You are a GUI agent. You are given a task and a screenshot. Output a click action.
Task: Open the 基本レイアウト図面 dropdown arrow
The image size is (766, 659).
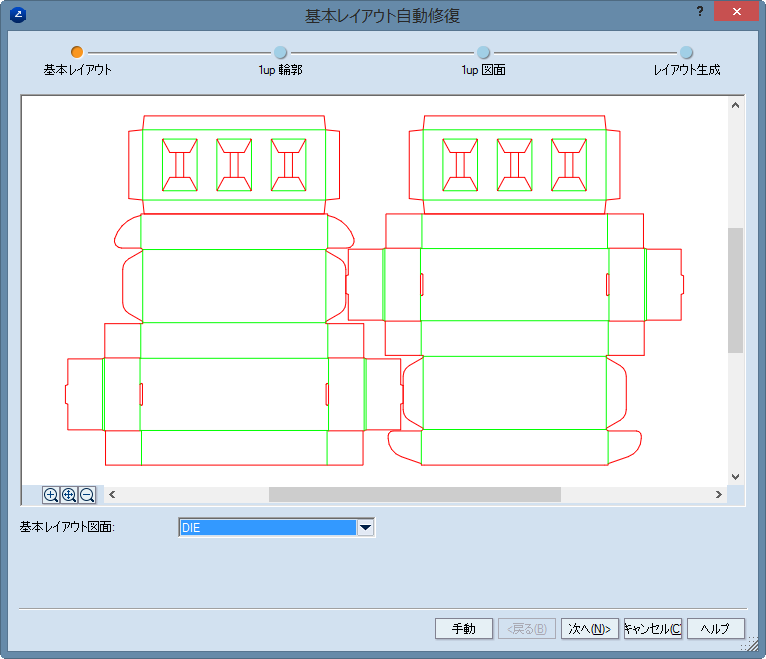tap(365, 528)
